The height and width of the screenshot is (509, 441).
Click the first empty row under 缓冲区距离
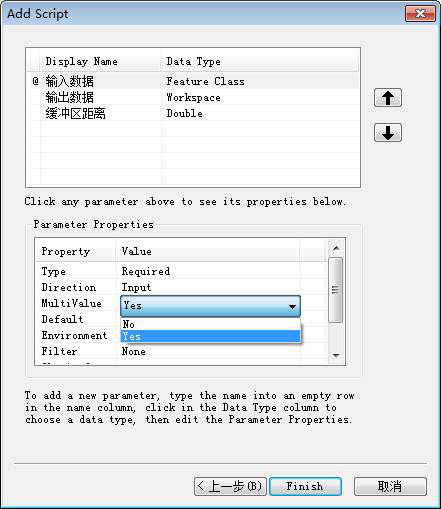tap(193, 129)
